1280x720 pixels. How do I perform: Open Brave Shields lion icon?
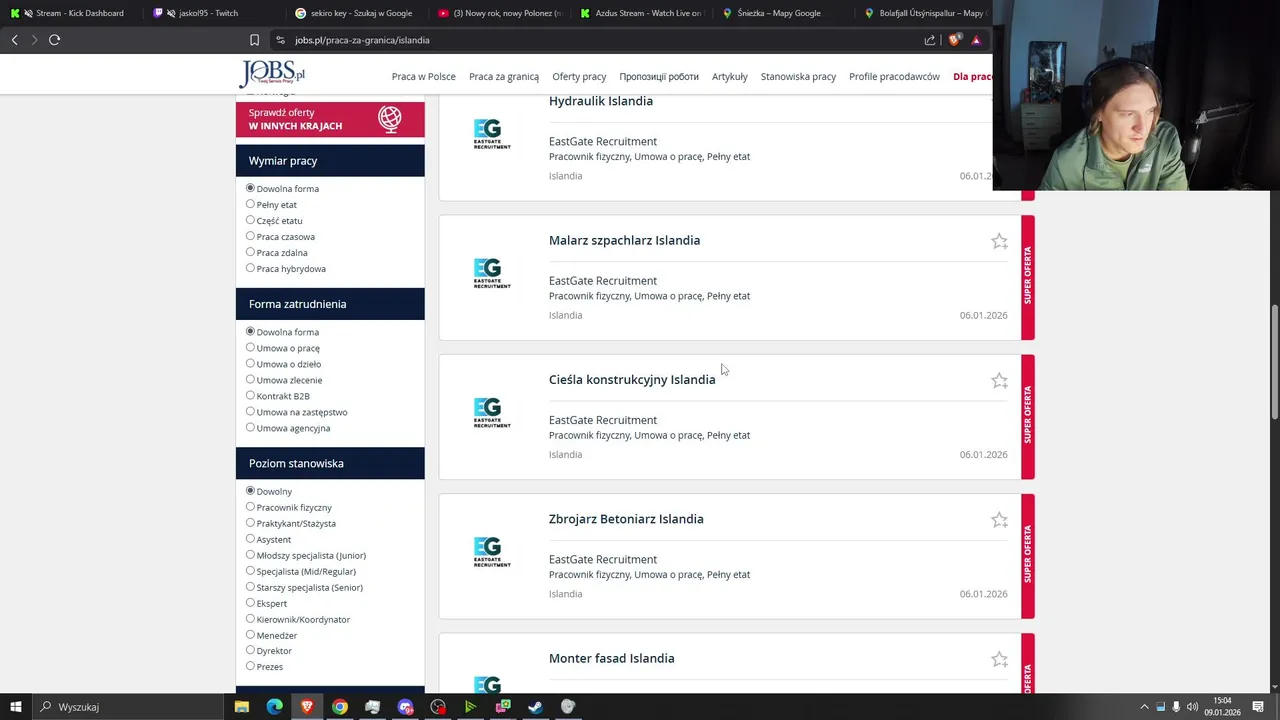[954, 40]
